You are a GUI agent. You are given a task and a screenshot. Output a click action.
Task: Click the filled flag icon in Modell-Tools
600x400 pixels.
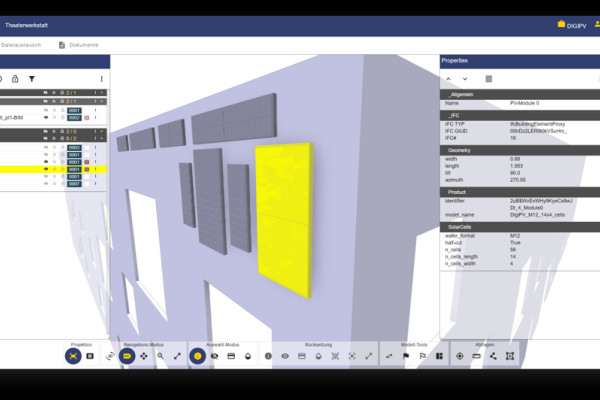[x=406, y=356]
